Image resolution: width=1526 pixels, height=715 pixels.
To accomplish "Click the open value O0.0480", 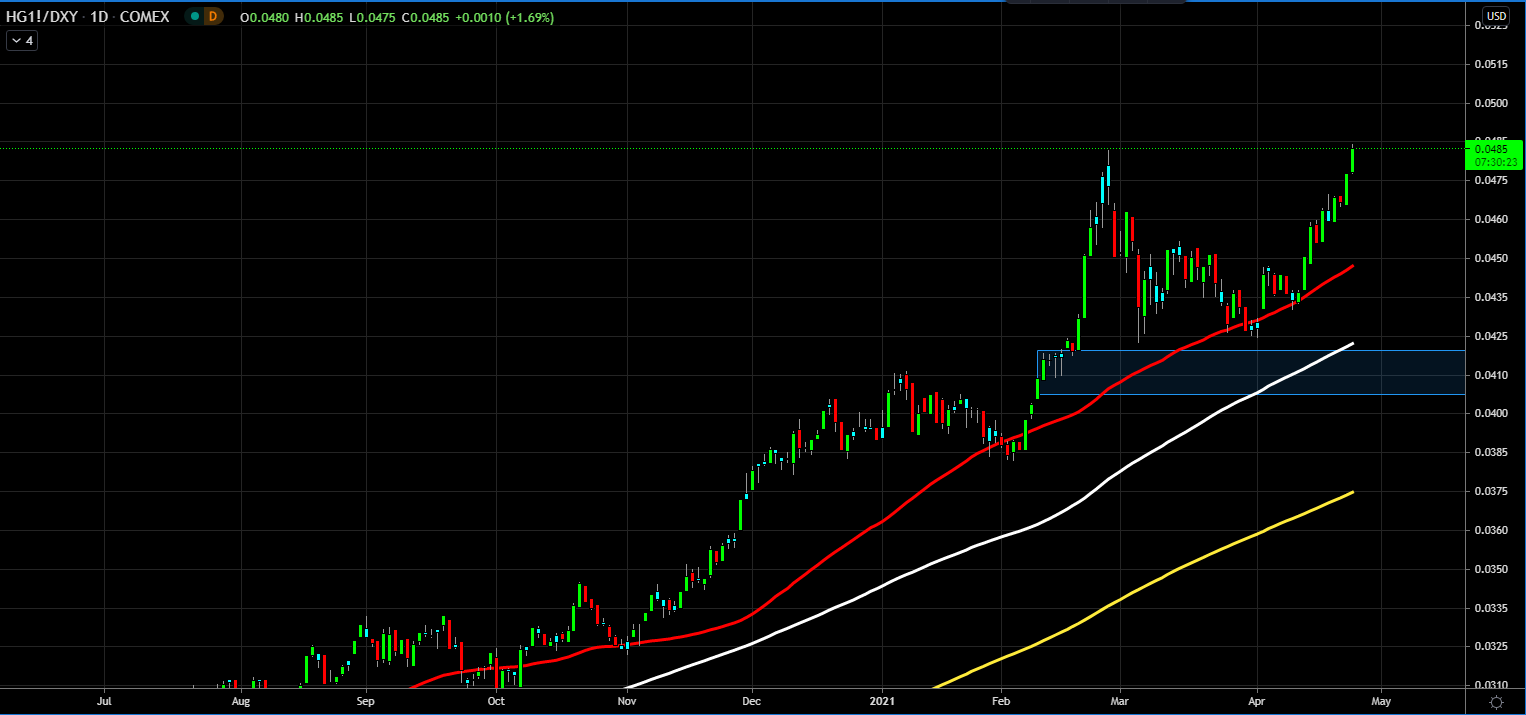I will click(x=266, y=17).
